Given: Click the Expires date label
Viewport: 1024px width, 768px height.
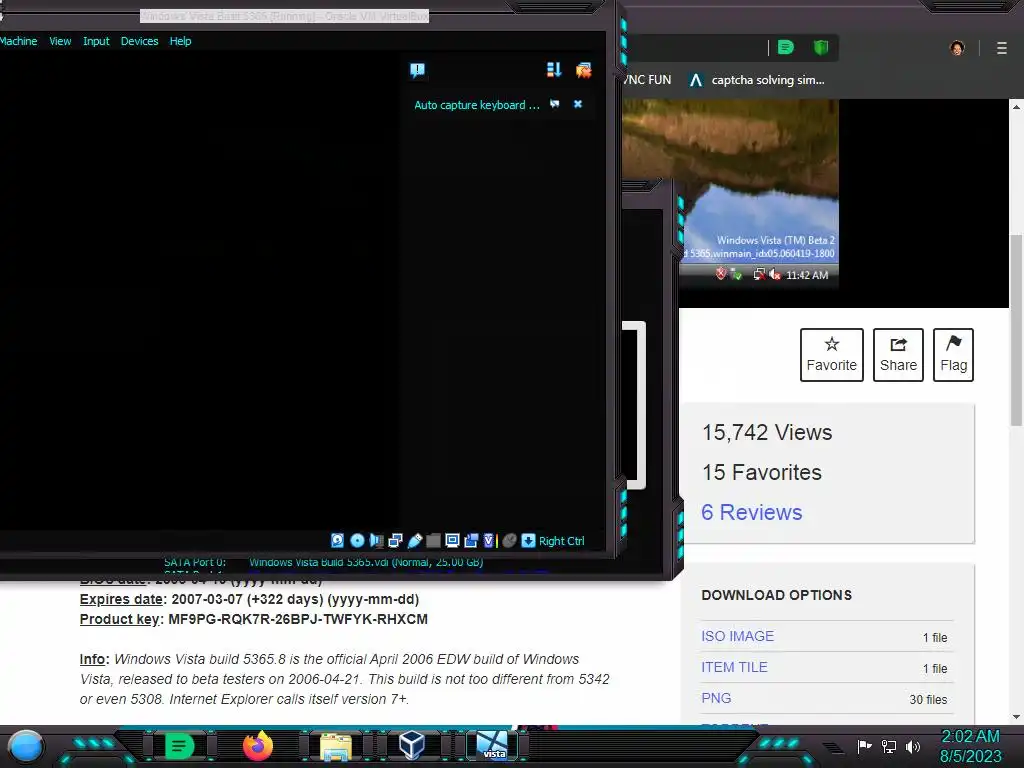Looking at the screenshot, I should pyautogui.click(x=121, y=600).
